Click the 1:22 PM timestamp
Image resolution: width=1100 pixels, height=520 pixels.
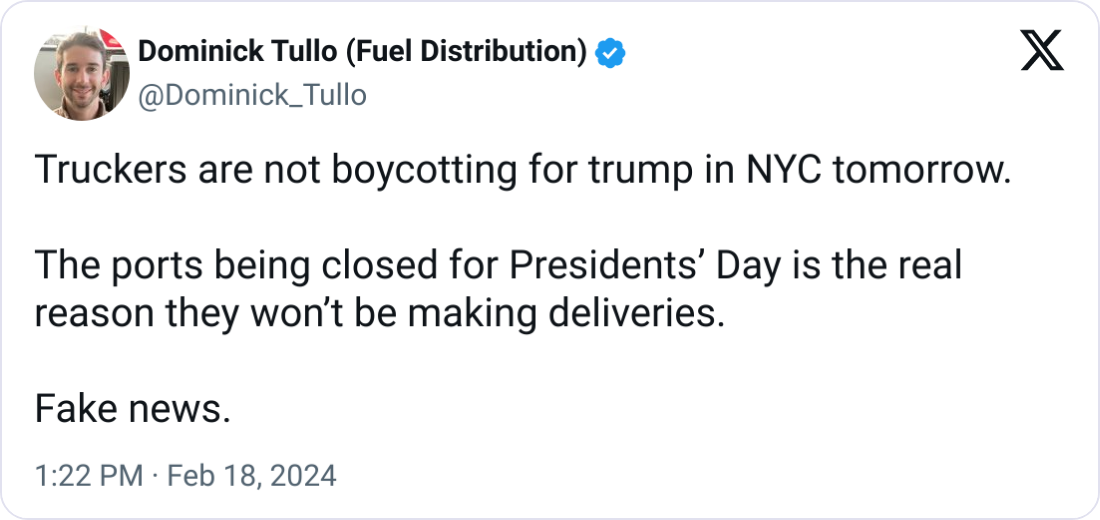pyautogui.click(x=88, y=476)
